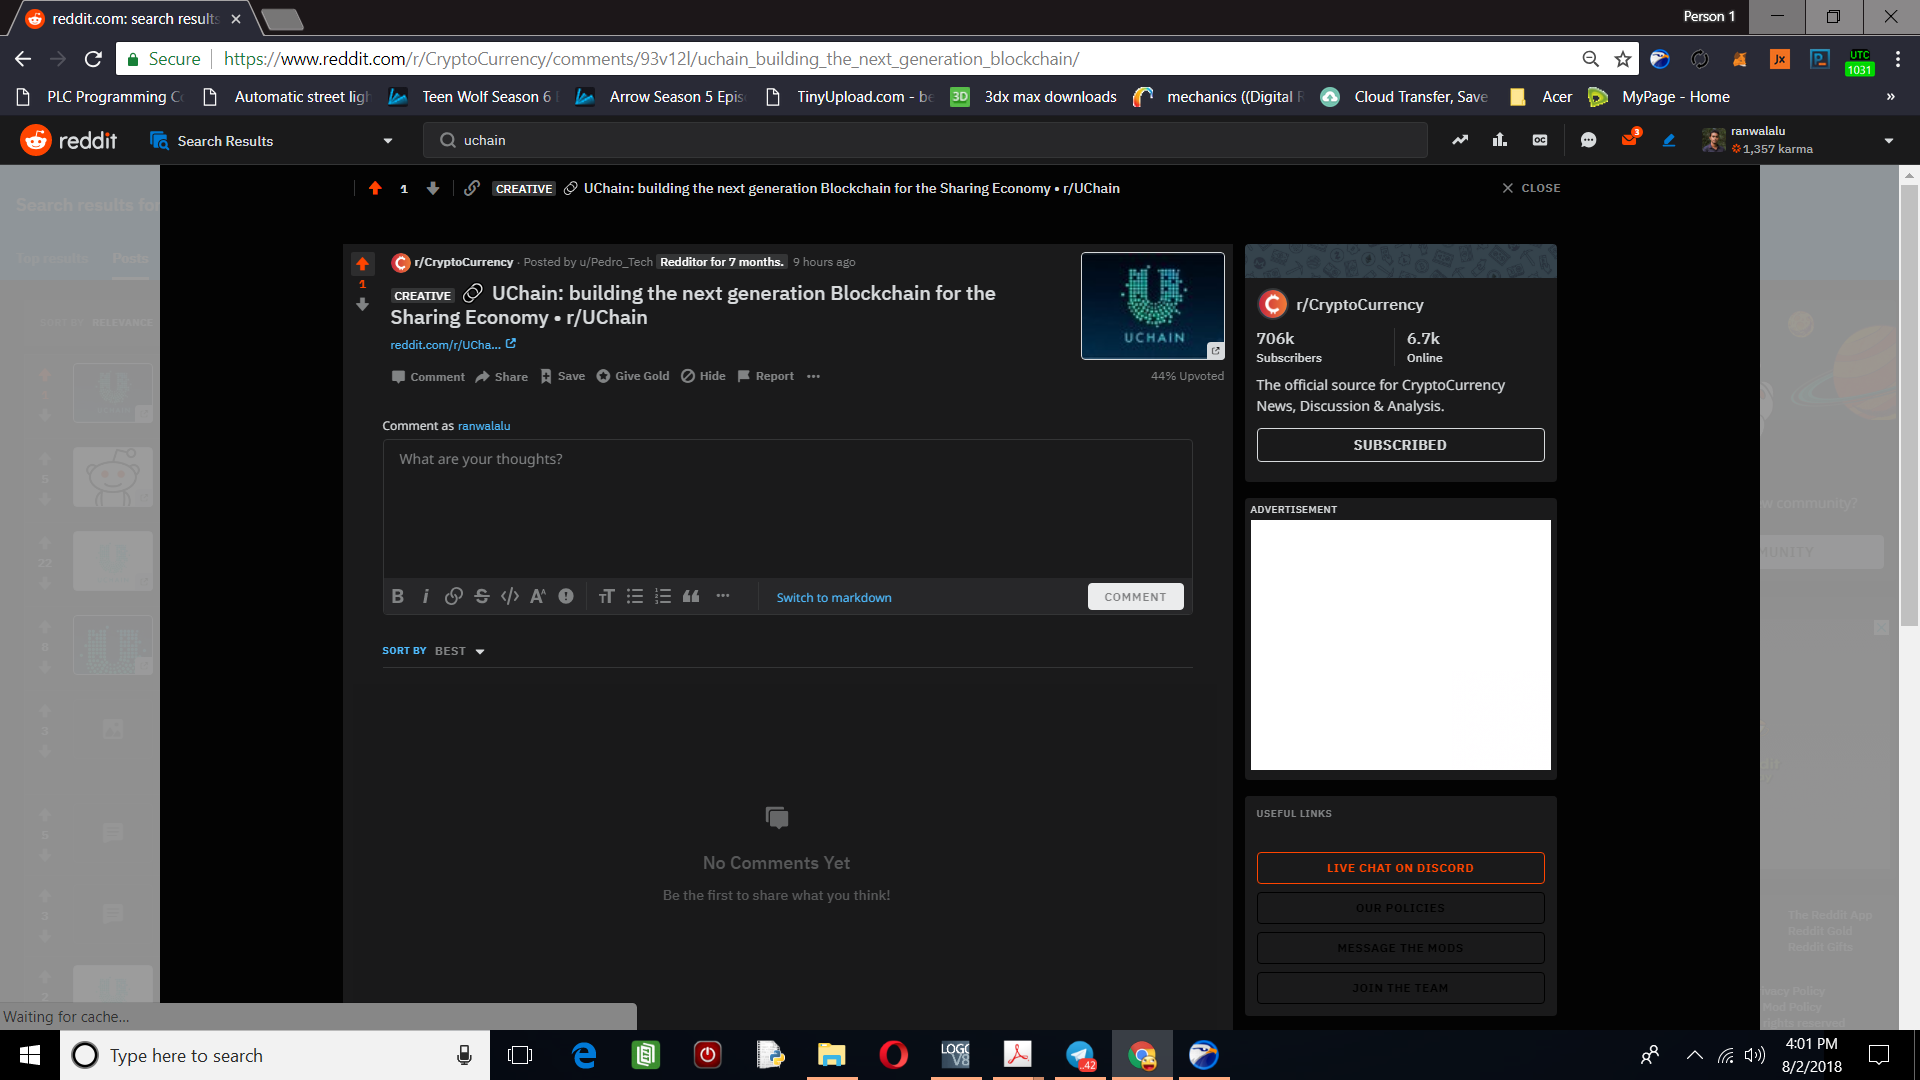The width and height of the screenshot is (1920, 1080).
Task: Apply heading formatting in the editor
Action: [x=606, y=597]
